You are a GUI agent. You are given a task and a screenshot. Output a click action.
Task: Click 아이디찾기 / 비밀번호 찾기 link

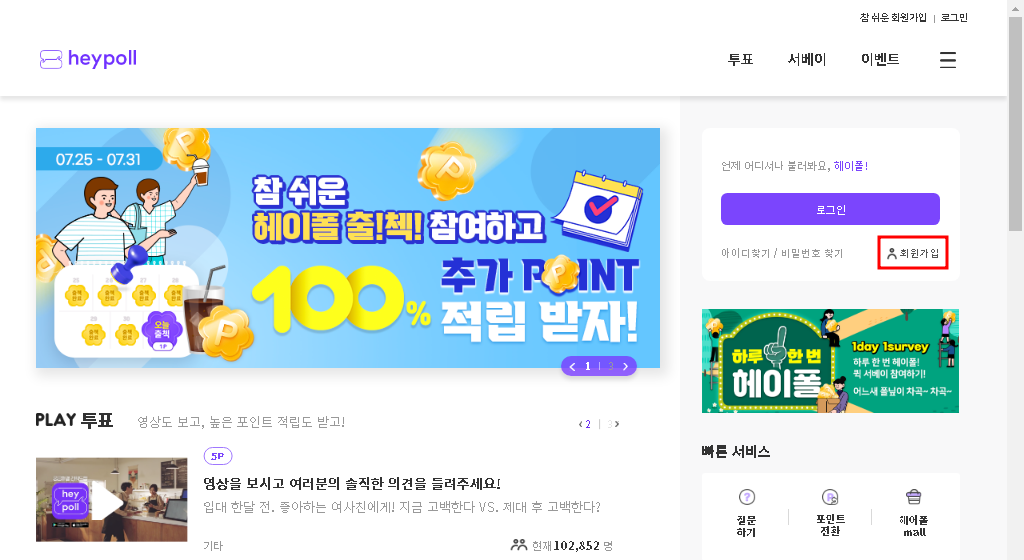(x=782, y=253)
